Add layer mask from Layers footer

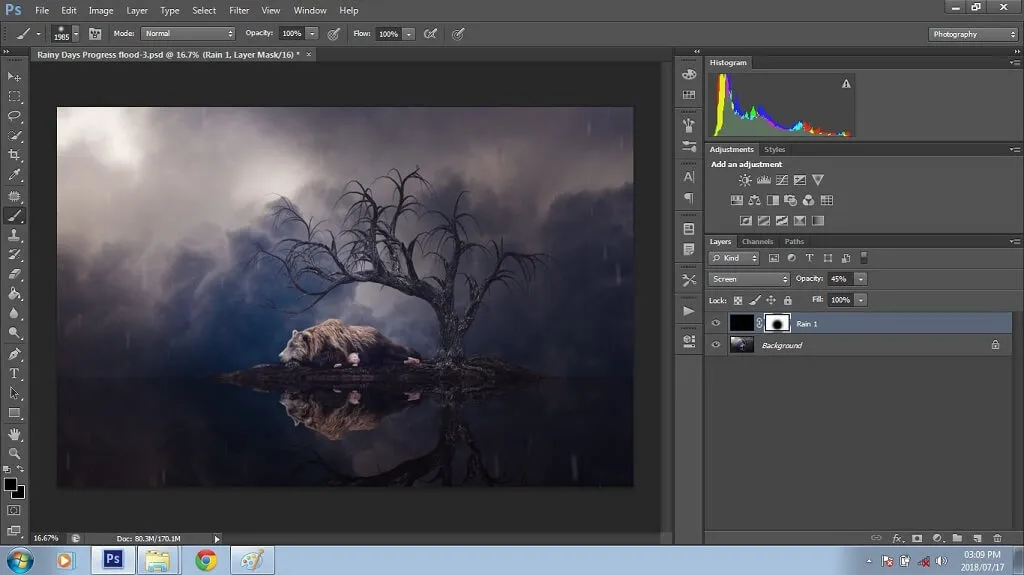[x=917, y=538]
